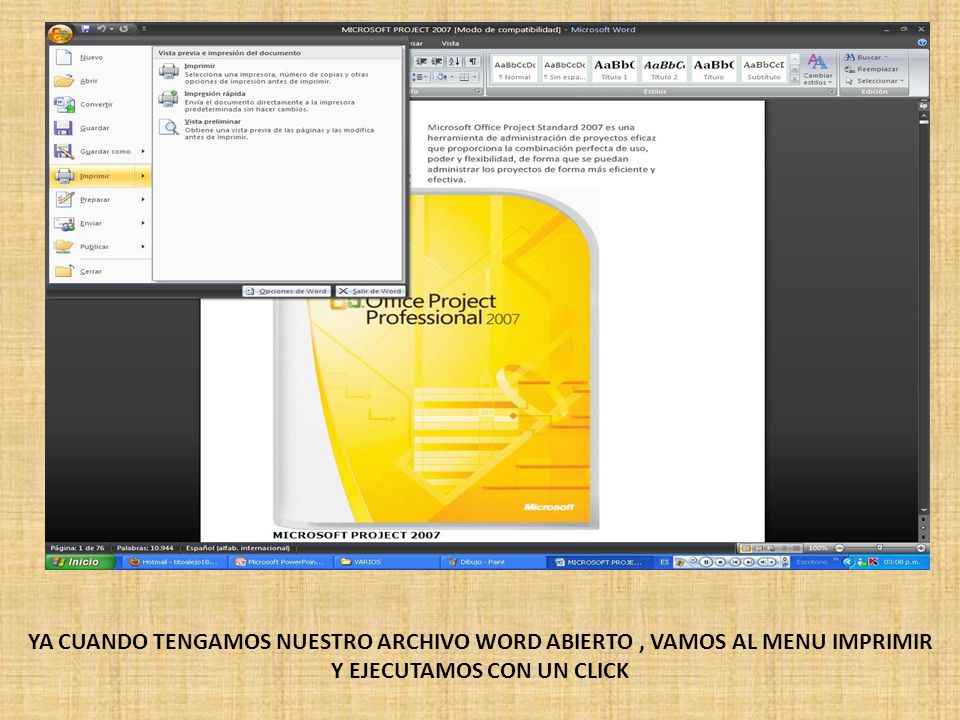
Task: Click the Imprimir printer icon in submenu
Action: [x=169, y=72]
